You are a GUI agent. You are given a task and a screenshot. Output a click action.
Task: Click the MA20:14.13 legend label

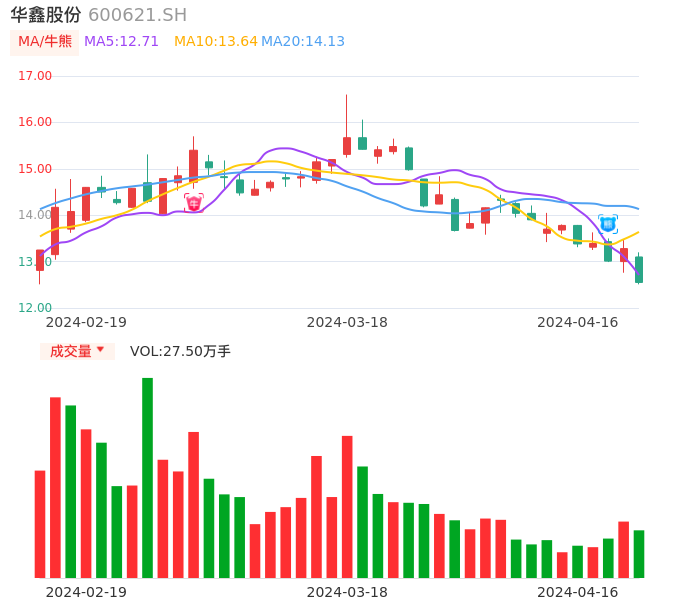pos(303,41)
